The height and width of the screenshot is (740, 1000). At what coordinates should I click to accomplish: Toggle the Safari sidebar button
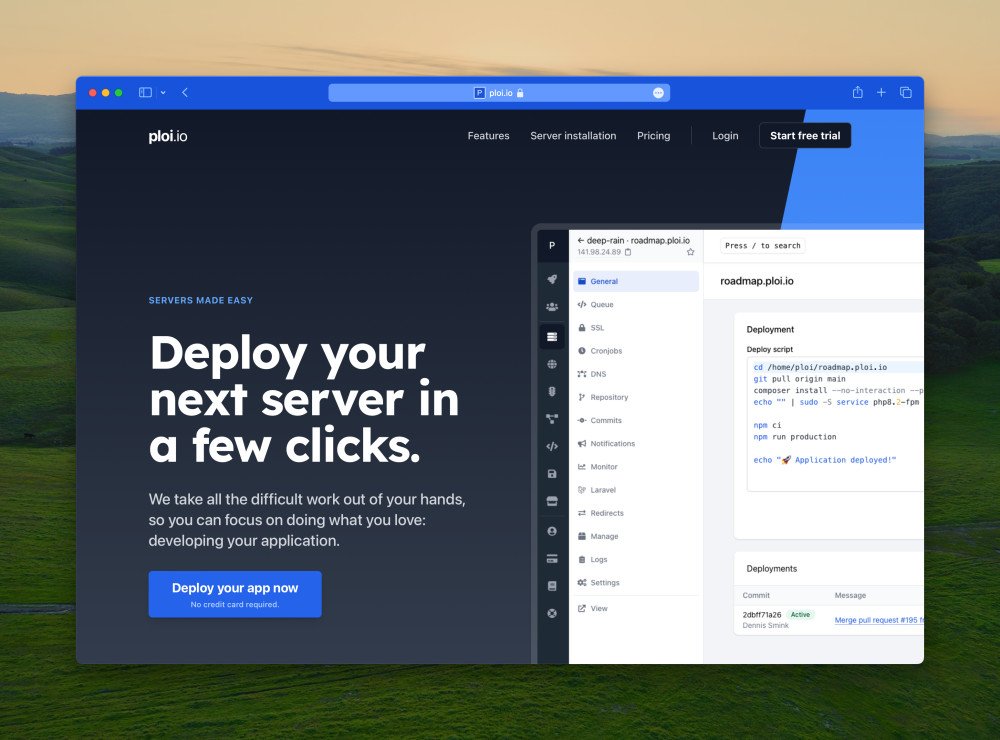click(x=145, y=92)
